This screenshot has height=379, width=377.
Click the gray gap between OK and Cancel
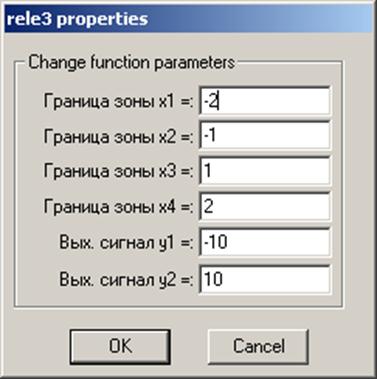click(x=189, y=346)
